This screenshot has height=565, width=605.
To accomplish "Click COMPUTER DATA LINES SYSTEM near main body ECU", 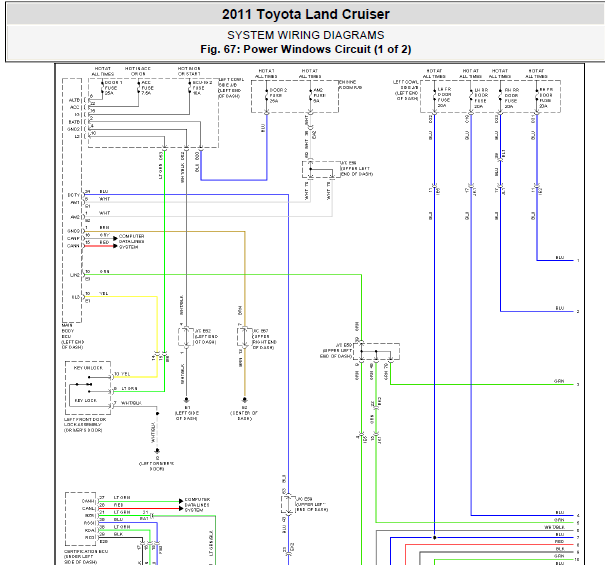I will point(132,241).
